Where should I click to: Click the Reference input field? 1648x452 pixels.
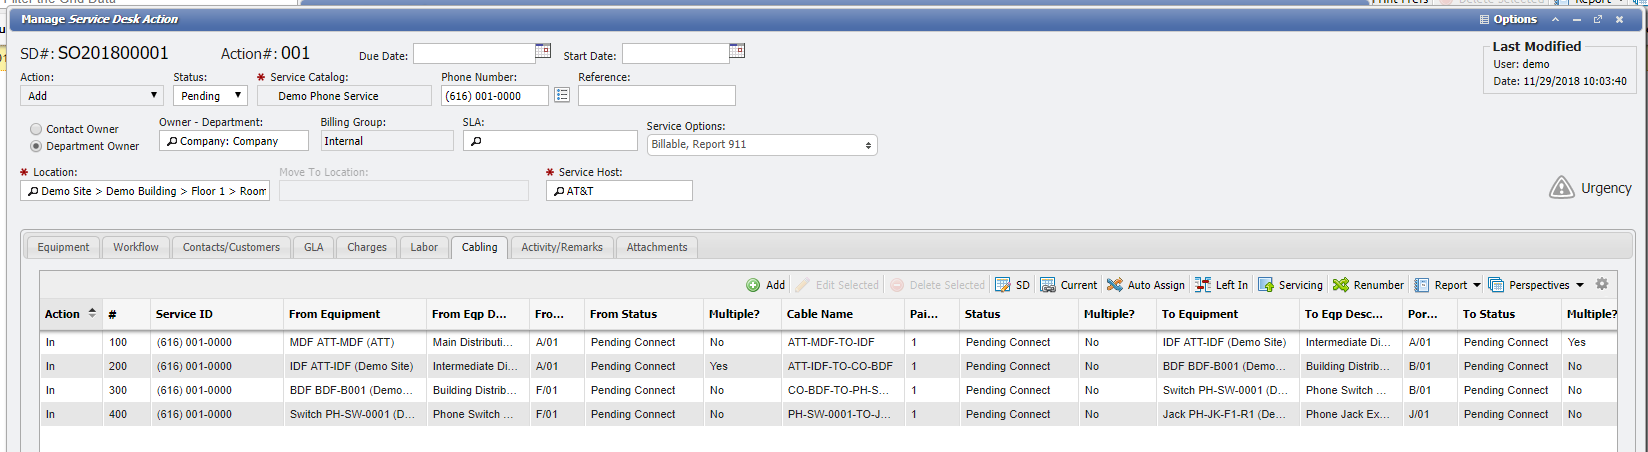(x=656, y=96)
